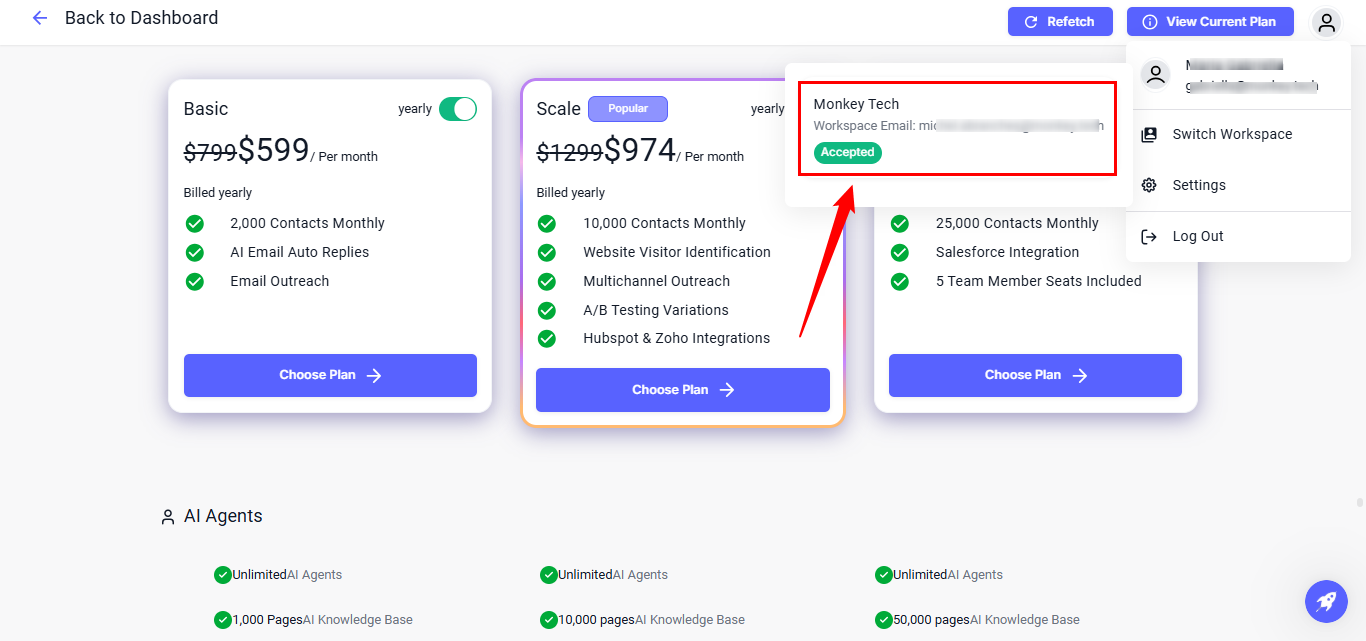Open Settings from the user menu
Image resolution: width=1366 pixels, height=641 pixels.
[1199, 185]
